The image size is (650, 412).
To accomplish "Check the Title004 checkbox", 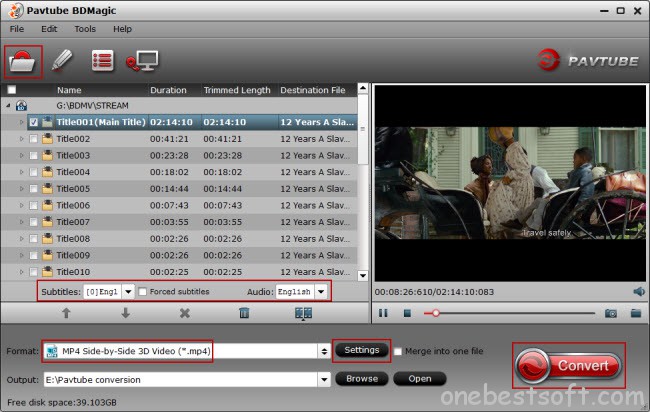I will click(34, 172).
